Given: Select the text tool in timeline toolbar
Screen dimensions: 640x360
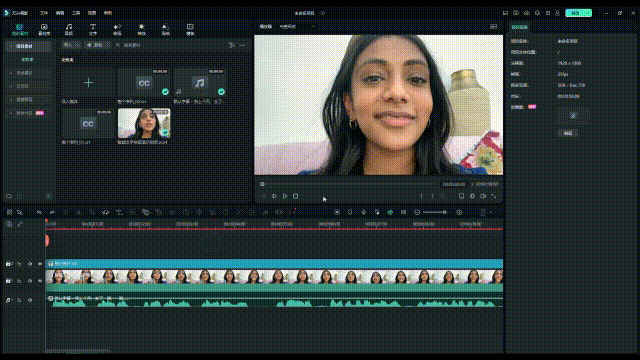Looking at the screenshot, I should pos(119,212).
